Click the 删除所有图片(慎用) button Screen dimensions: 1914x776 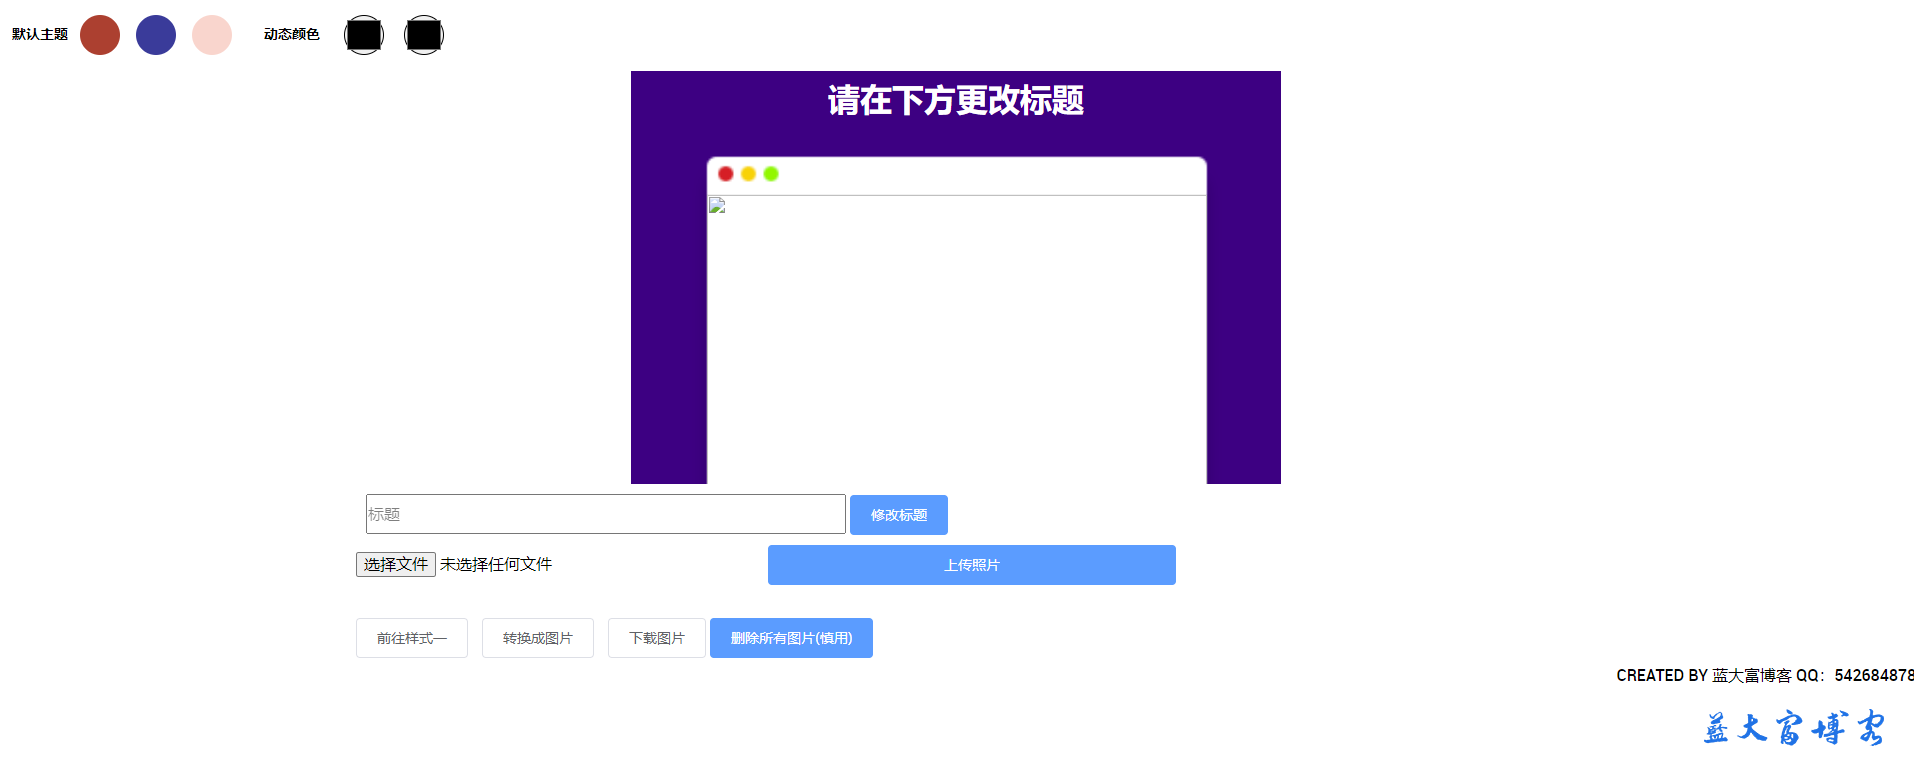click(791, 638)
